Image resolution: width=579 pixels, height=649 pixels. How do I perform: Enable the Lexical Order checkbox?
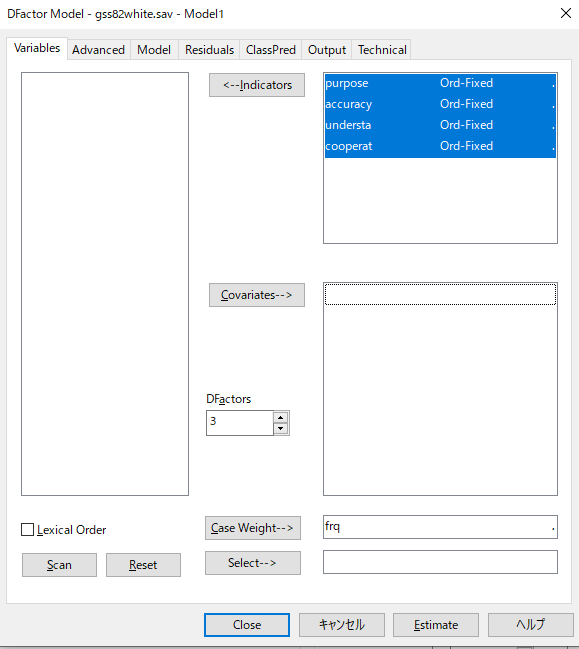[27, 530]
